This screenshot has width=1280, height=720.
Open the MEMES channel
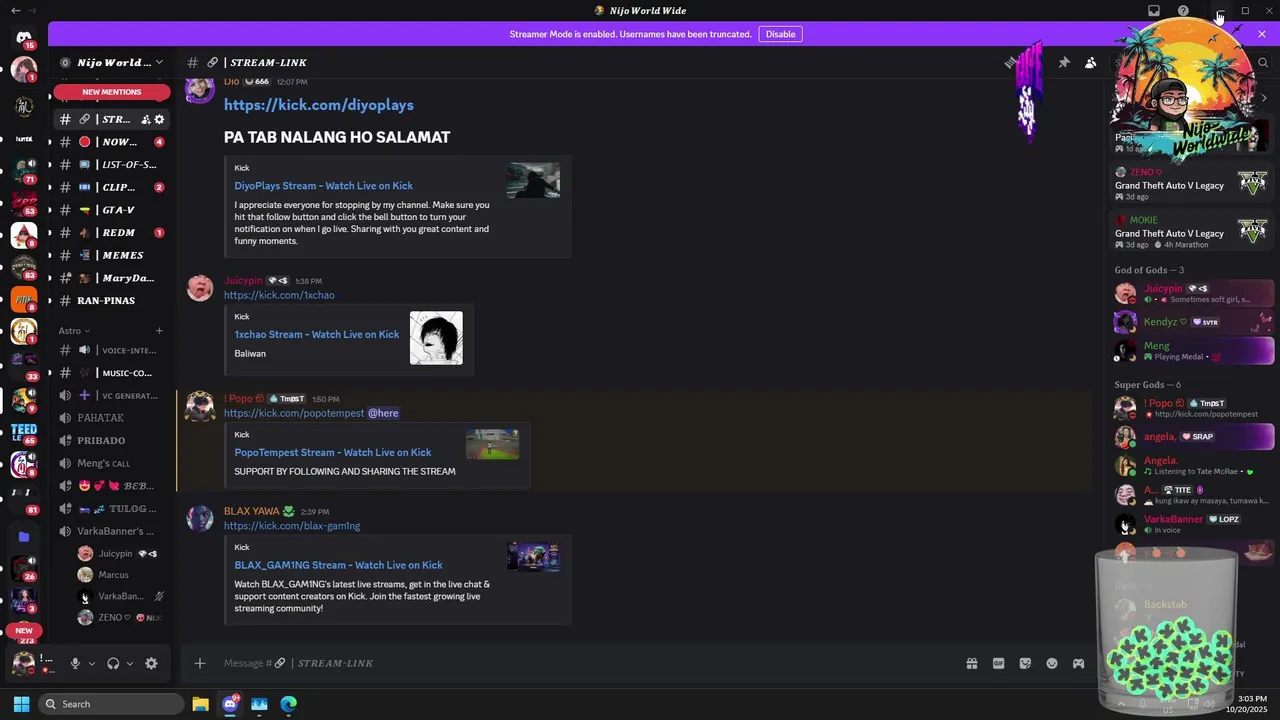click(x=112, y=255)
